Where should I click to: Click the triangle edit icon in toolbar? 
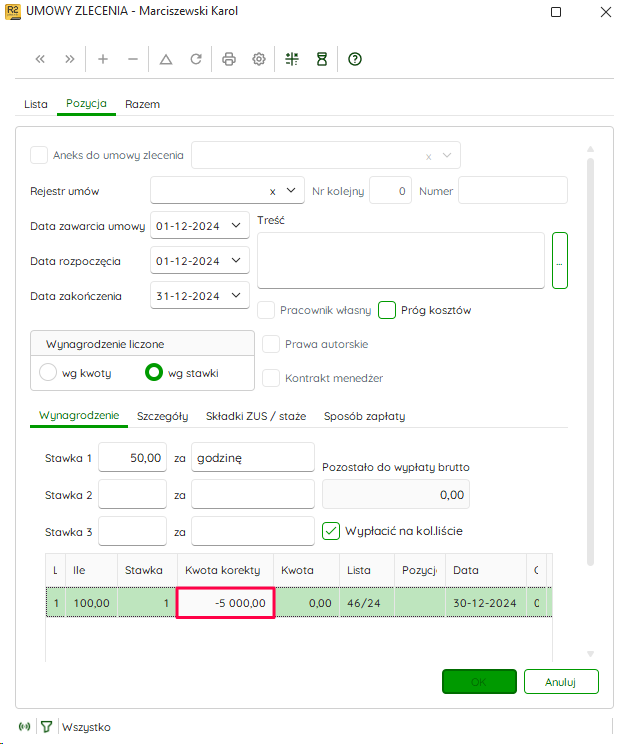pos(166,59)
